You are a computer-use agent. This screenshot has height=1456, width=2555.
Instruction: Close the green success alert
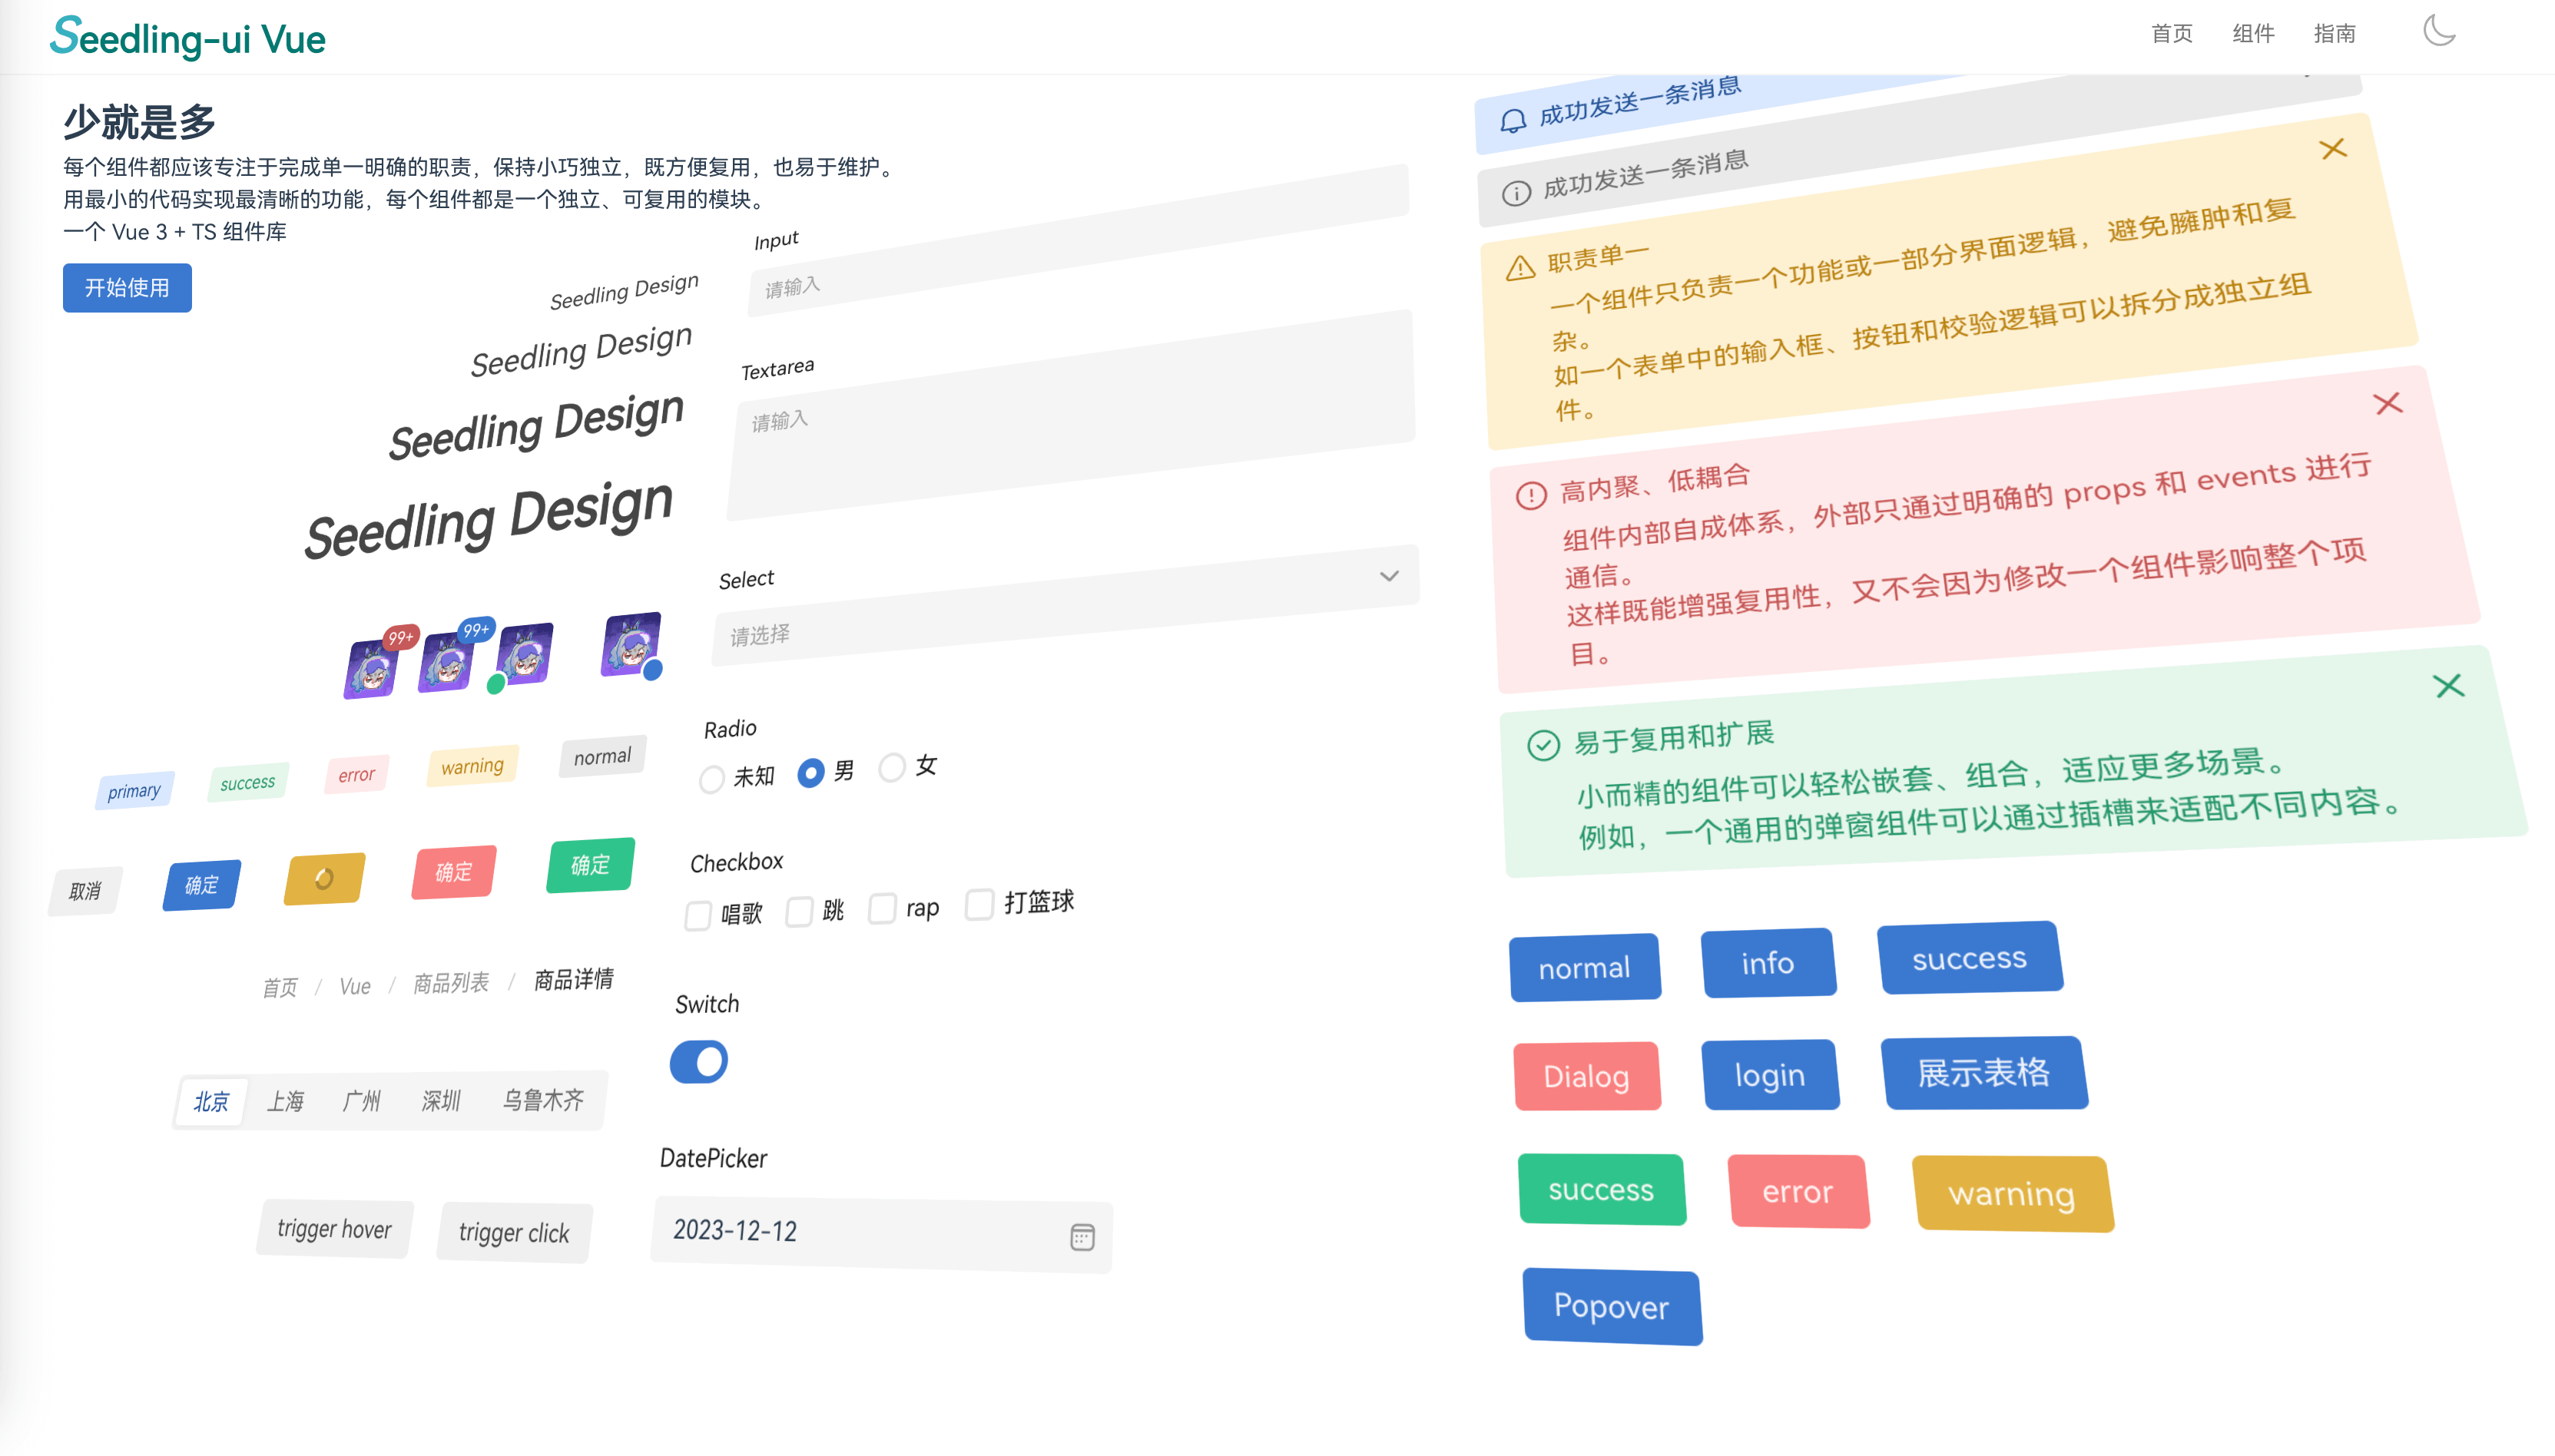click(2448, 686)
